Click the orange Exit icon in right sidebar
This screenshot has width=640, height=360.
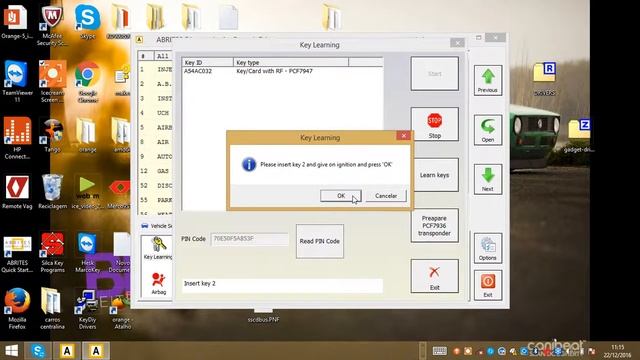click(488, 285)
